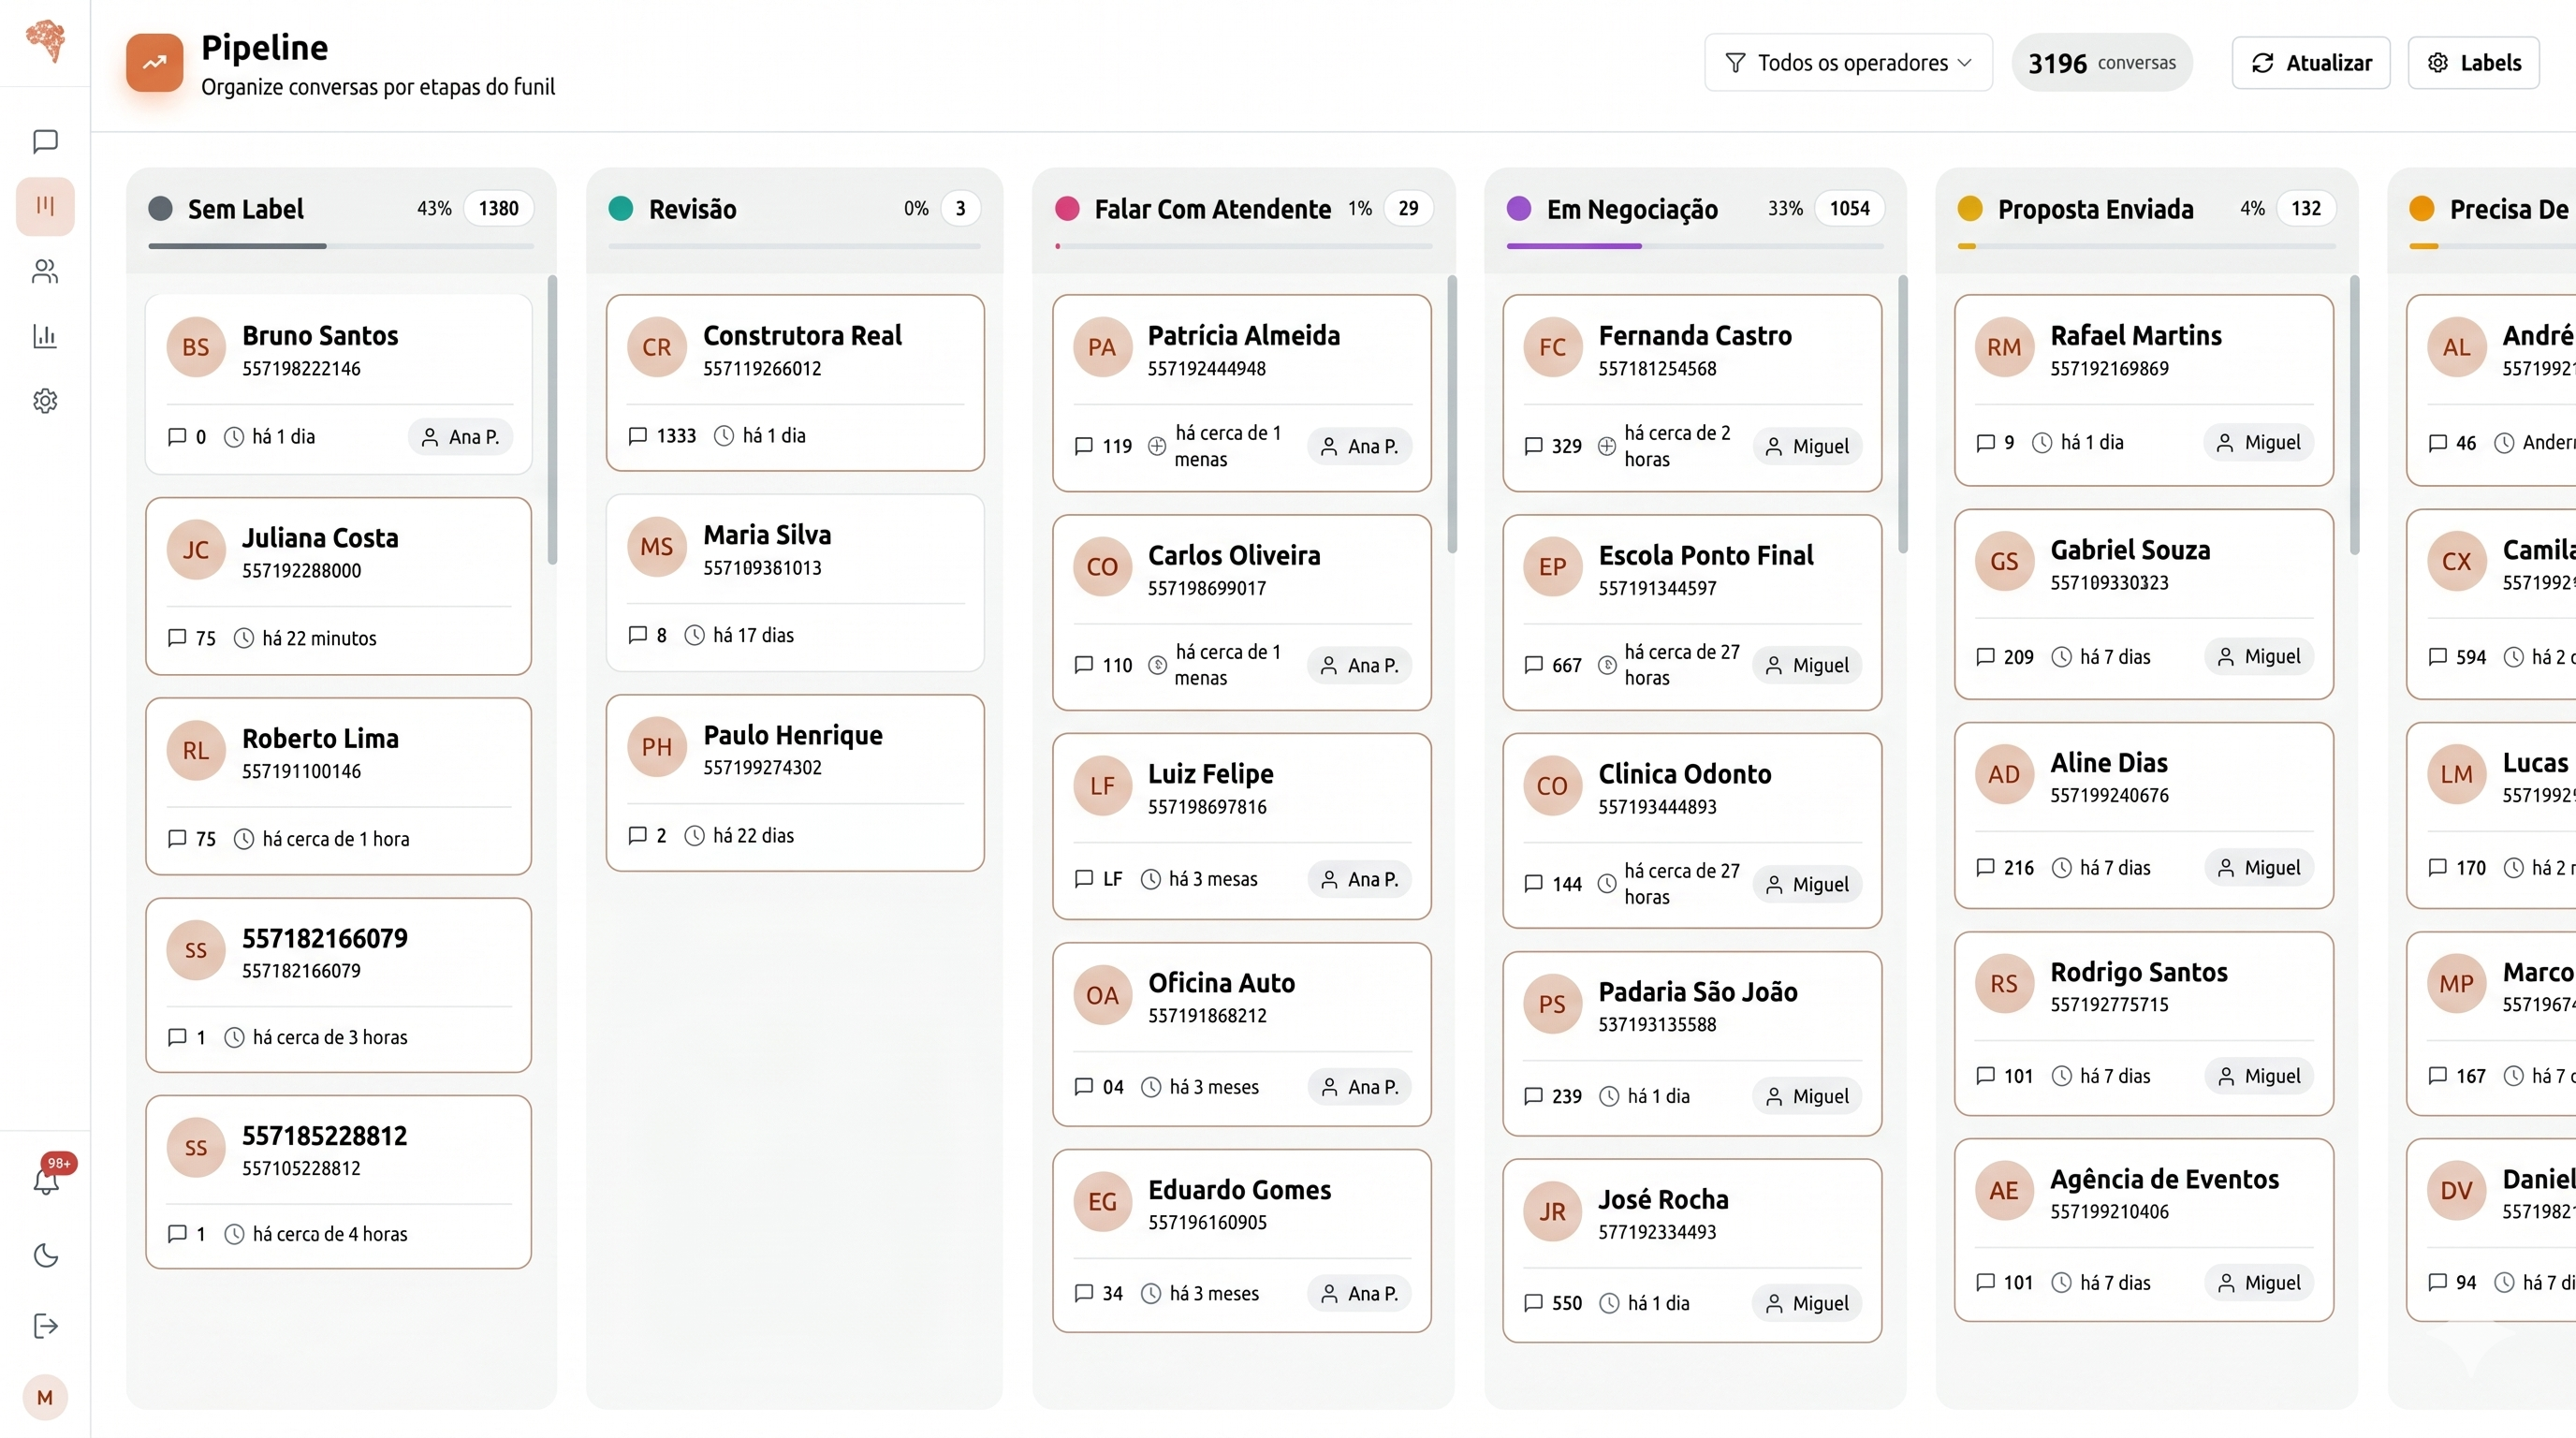Open the settings gear icon in sidebar
This screenshot has height=1438, width=2576.
(45, 400)
